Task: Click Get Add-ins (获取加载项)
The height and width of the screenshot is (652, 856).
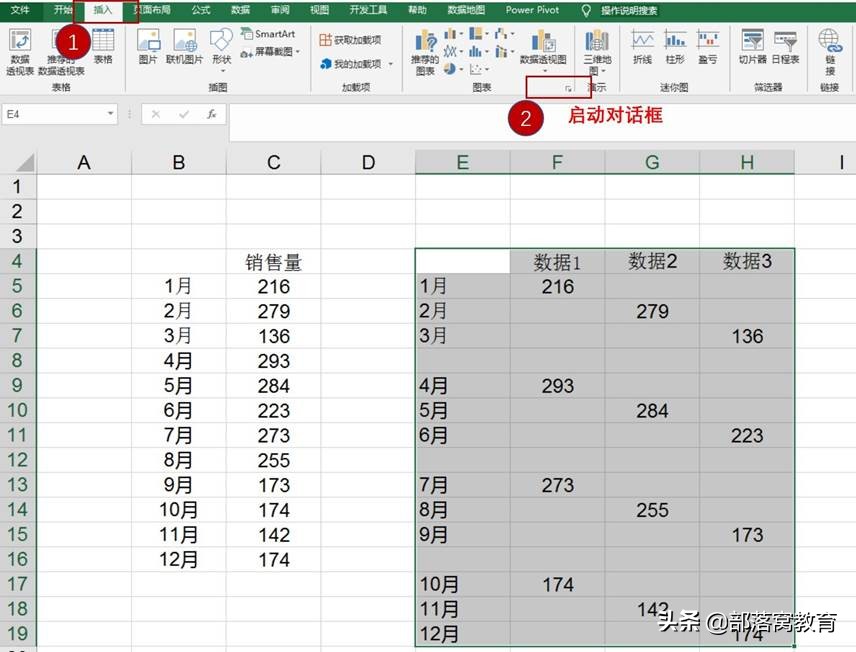Action: [x=350, y=40]
